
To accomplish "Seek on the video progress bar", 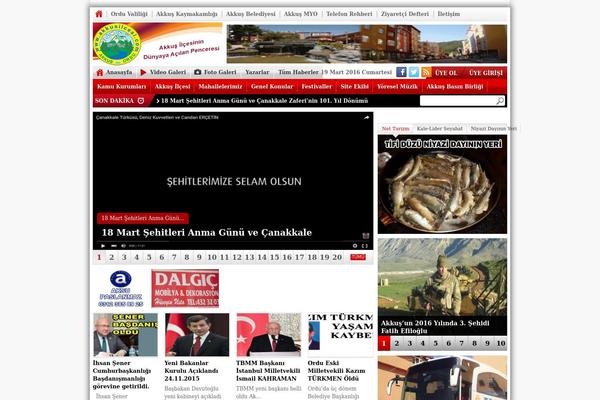I will pyautogui.click(x=233, y=241).
